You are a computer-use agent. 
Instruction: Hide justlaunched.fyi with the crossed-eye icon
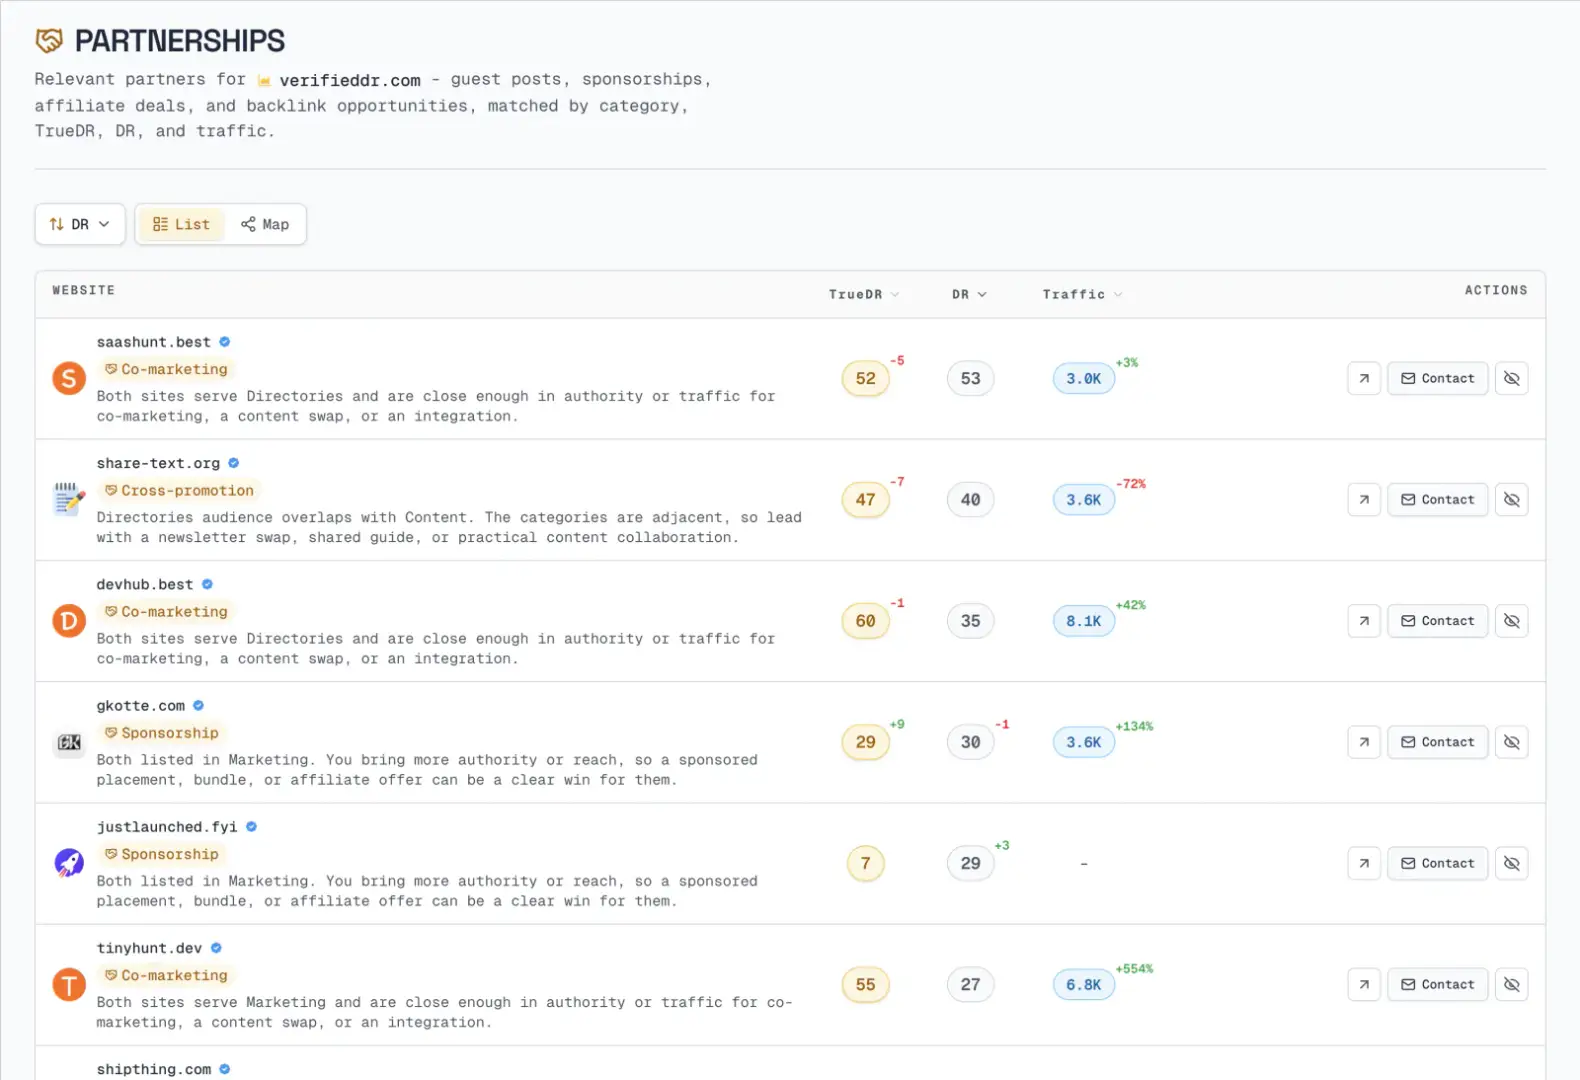[1511, 863]
